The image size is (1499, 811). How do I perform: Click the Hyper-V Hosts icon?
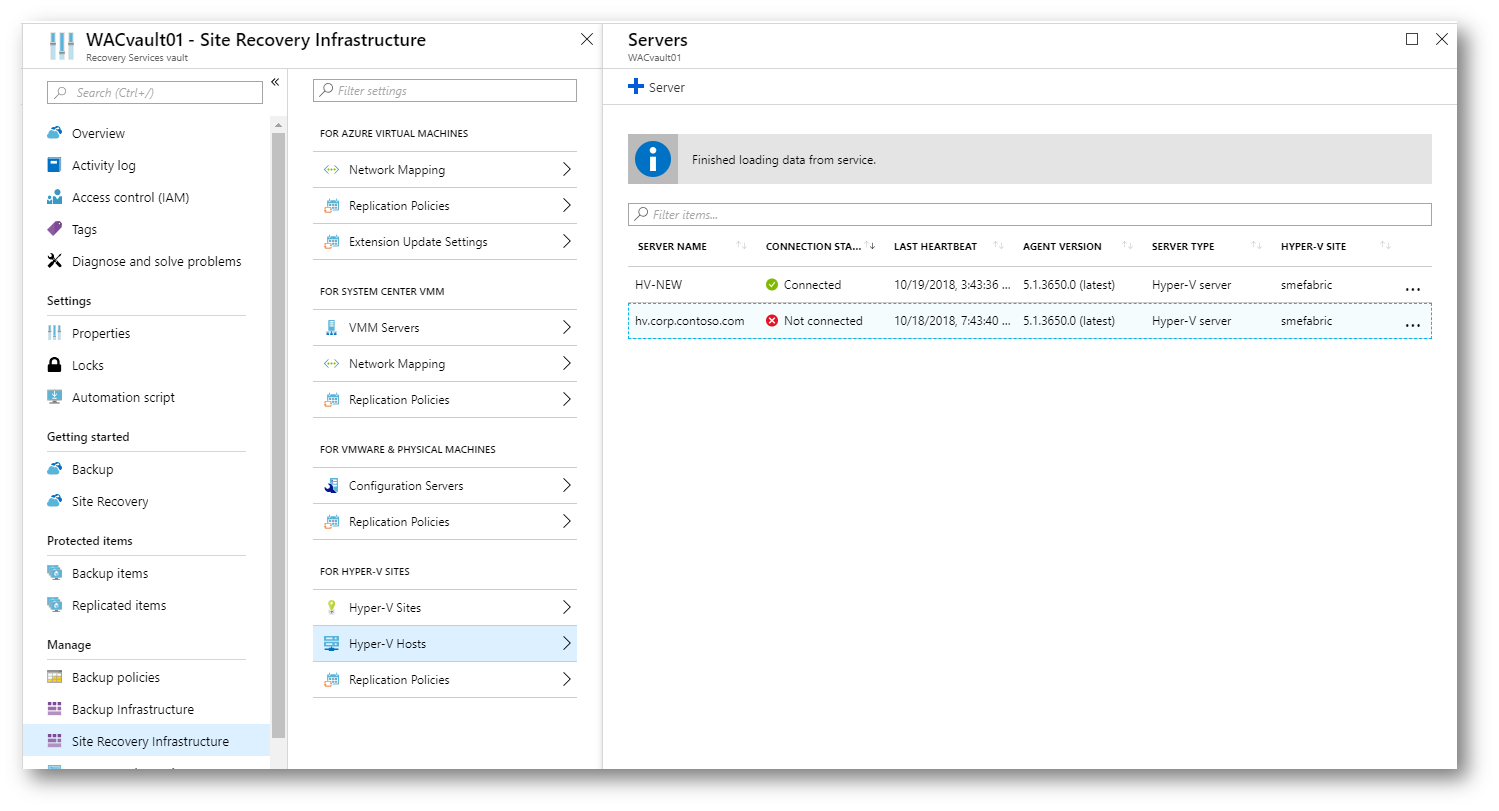pyautogui.click(x=331, y=644)
